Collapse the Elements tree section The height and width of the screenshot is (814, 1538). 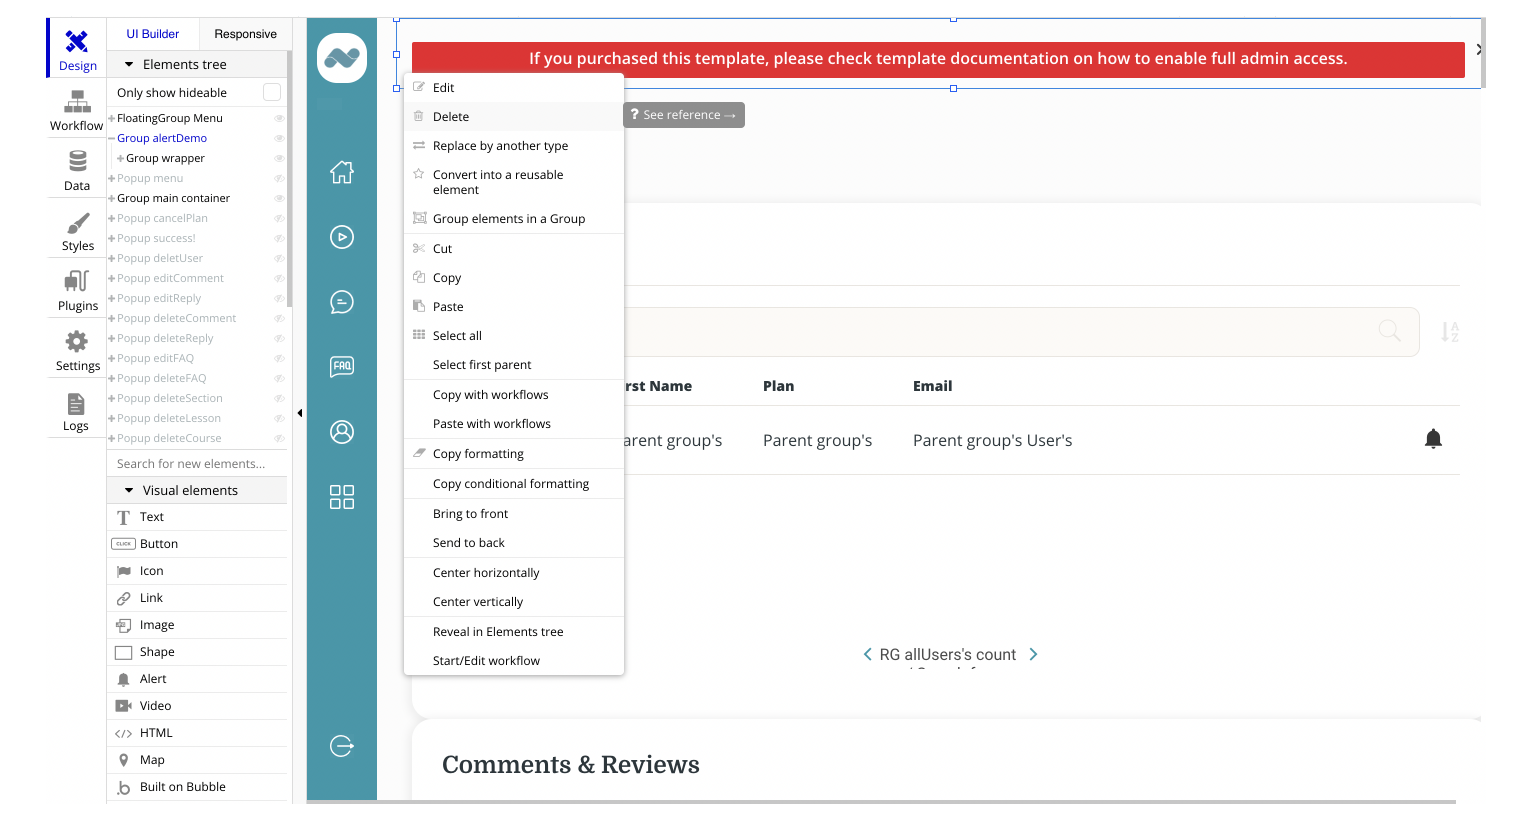pyautogui.click(x=129, y=64)
